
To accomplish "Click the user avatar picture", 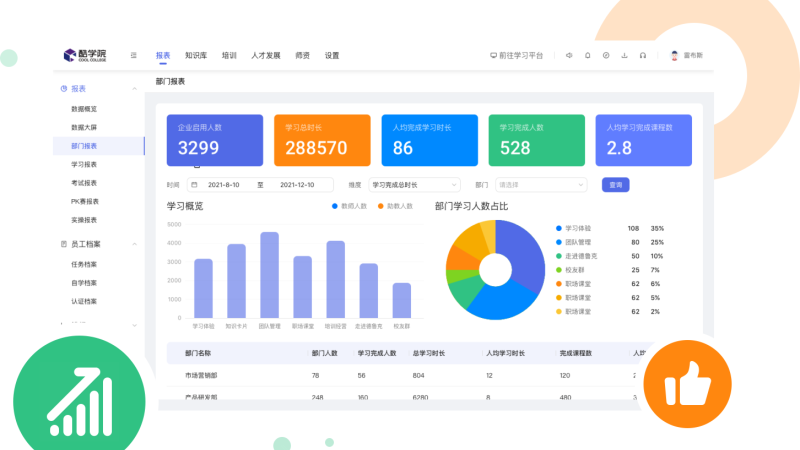I will click(674, 55).
